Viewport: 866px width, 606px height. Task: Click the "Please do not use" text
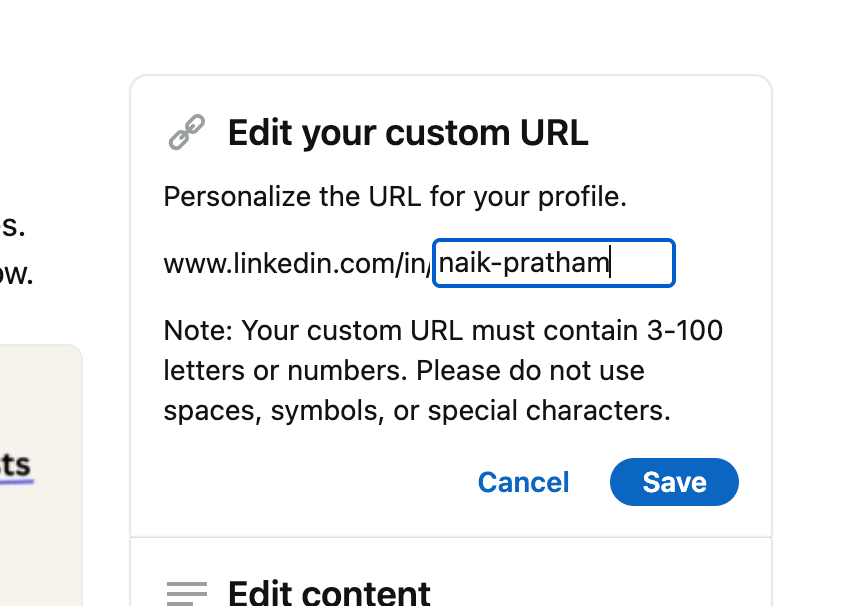530,370
